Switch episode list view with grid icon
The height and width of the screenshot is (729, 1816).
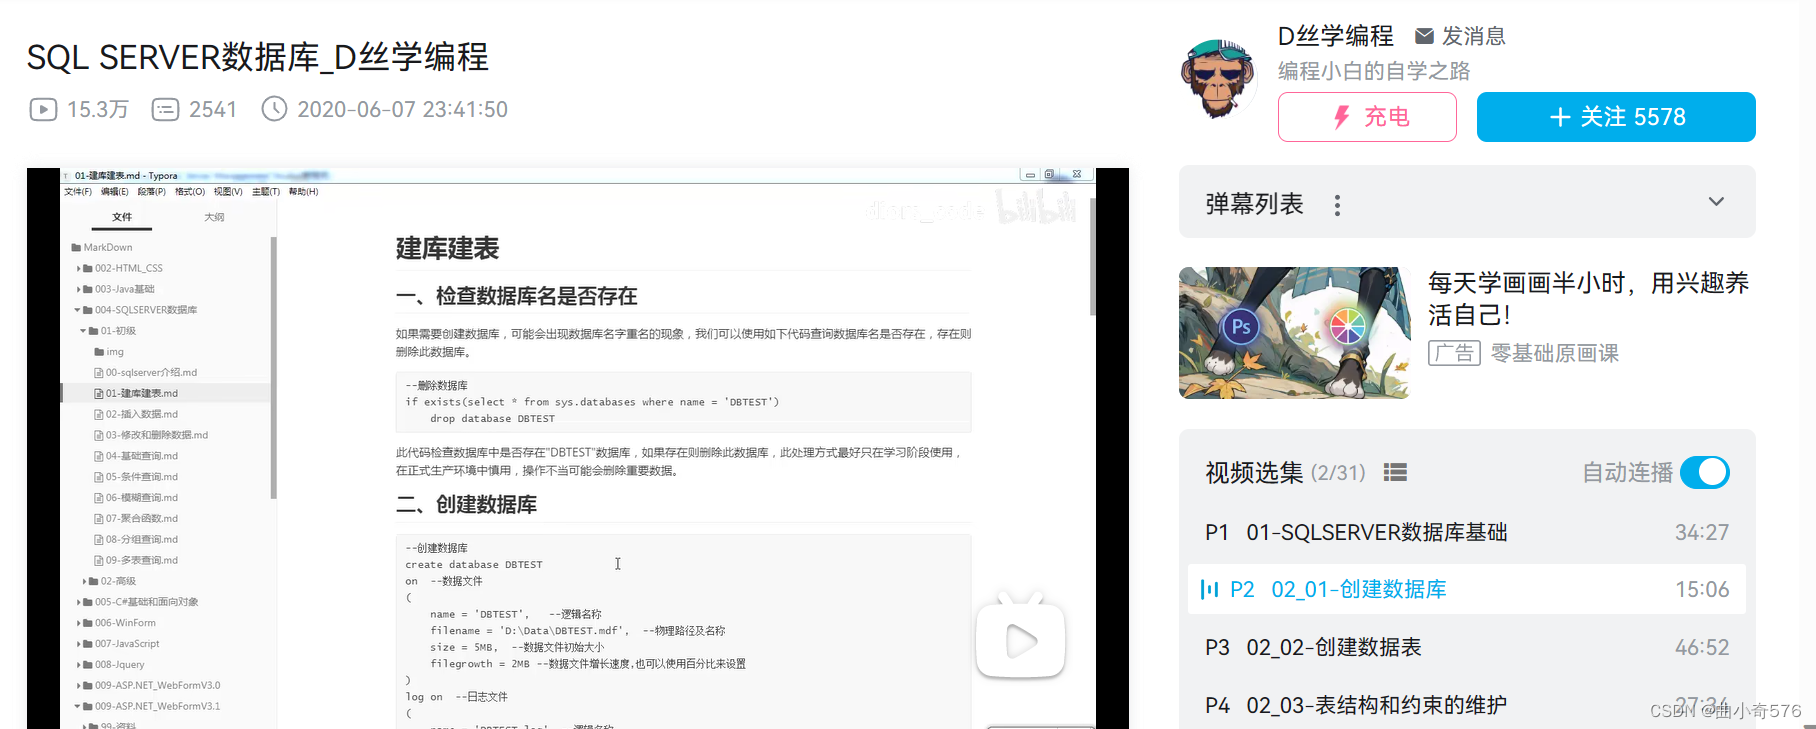click(x=1395, y=472)
